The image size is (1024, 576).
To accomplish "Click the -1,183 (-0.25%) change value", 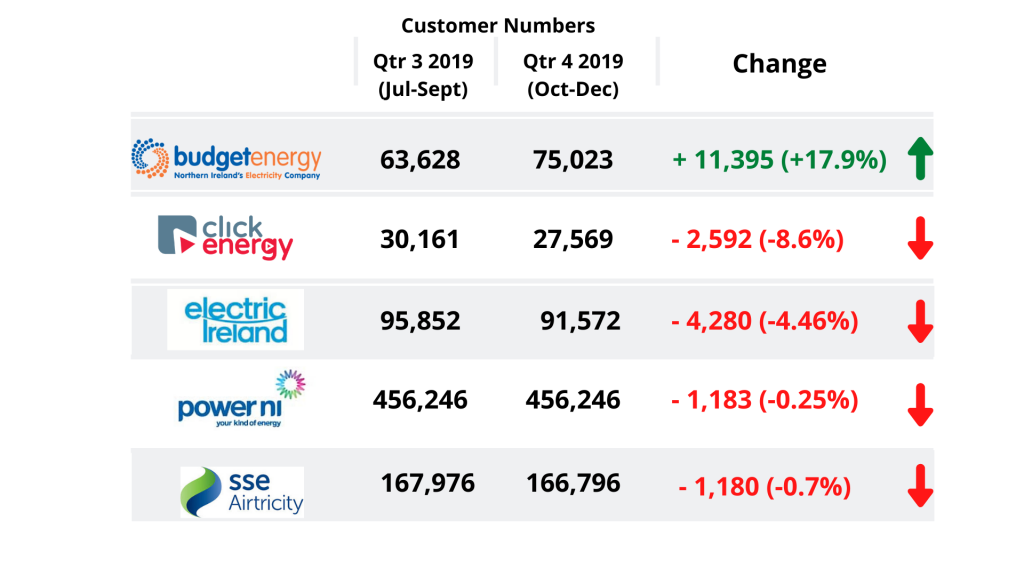I will 765,400.
